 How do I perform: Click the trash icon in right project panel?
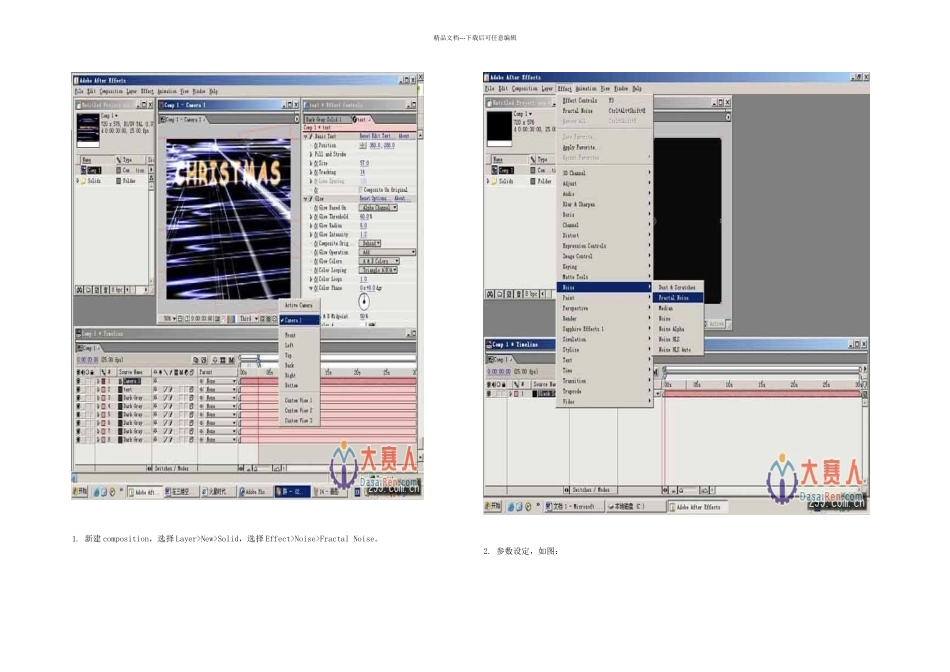[x=520, y=294]
